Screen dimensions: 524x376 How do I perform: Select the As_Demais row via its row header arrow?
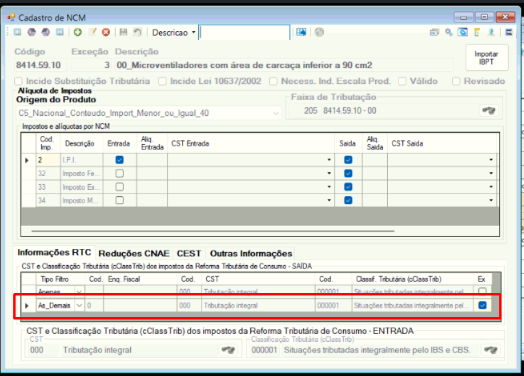pos(27,305)
